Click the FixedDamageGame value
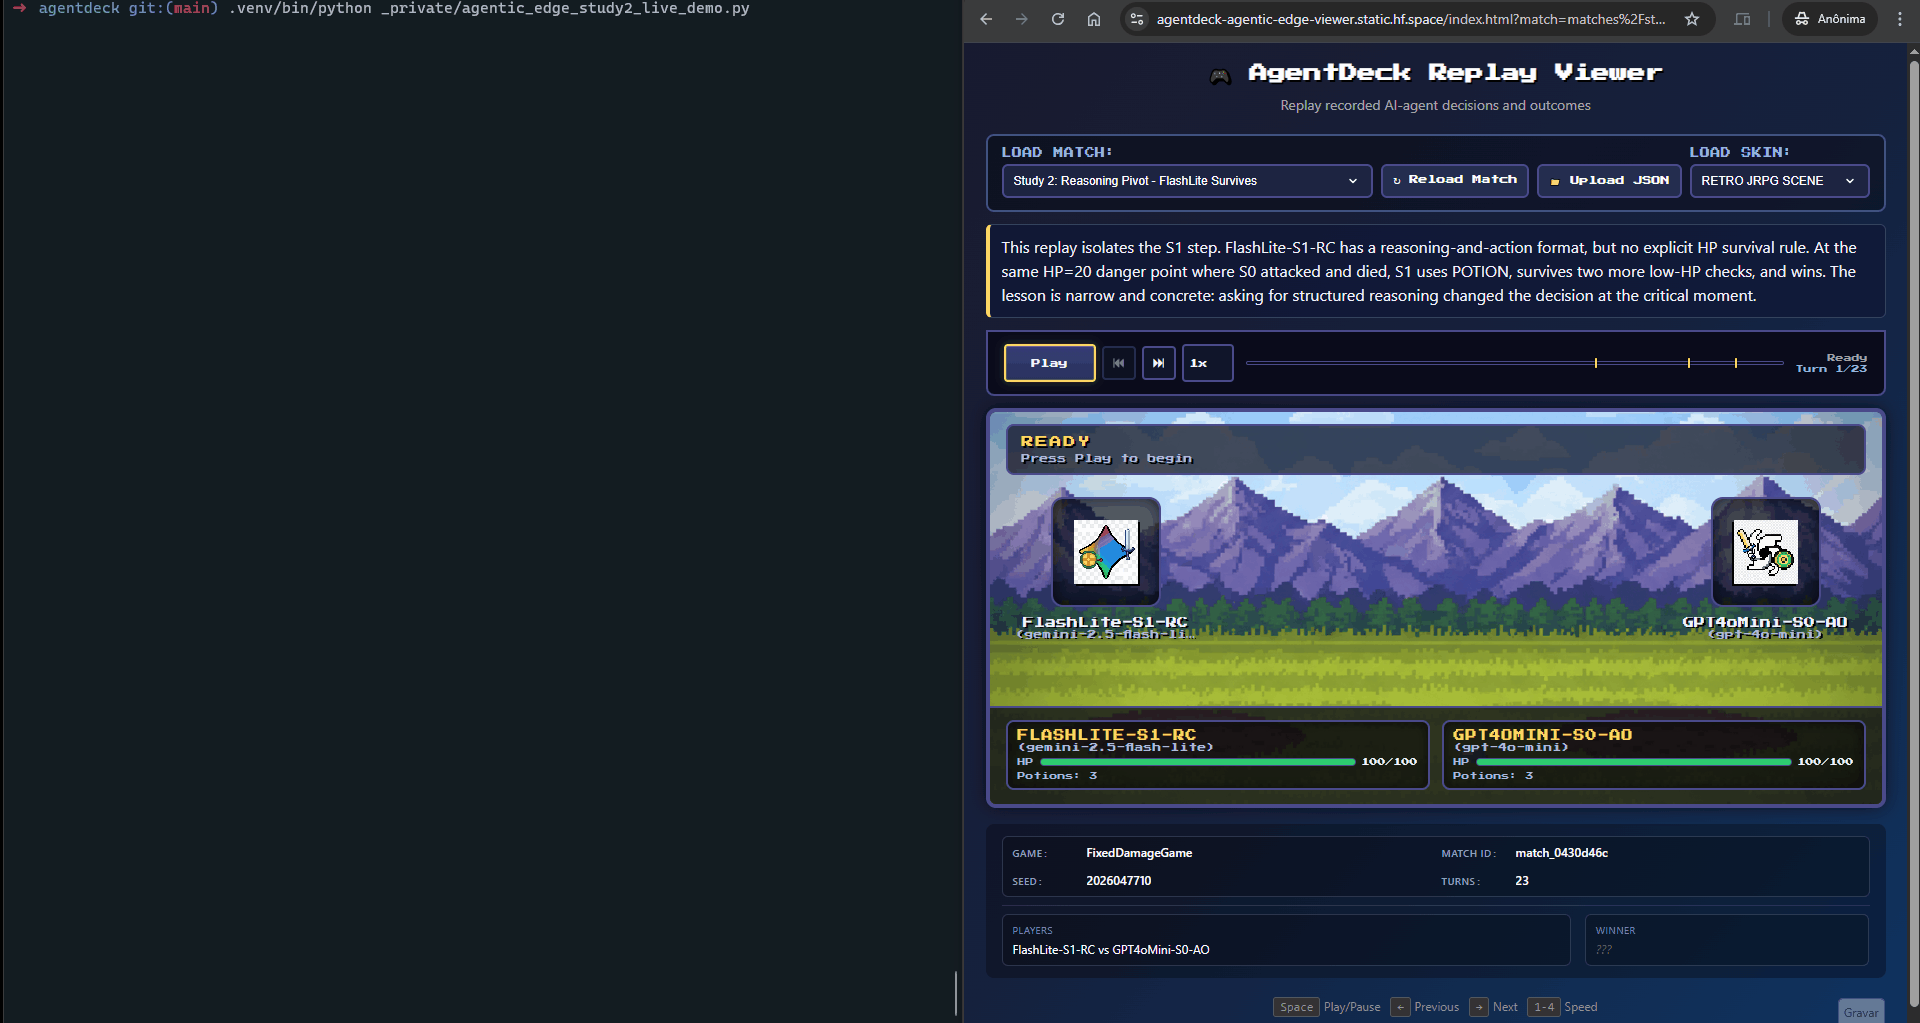The height and width of the screenshot is (1023, 1920). 1139,853
